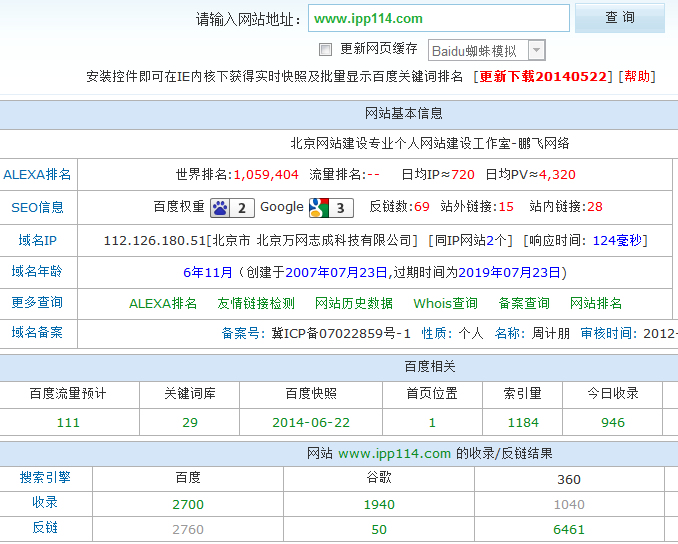Click the 搜索引擎 row header

point(45,477)
